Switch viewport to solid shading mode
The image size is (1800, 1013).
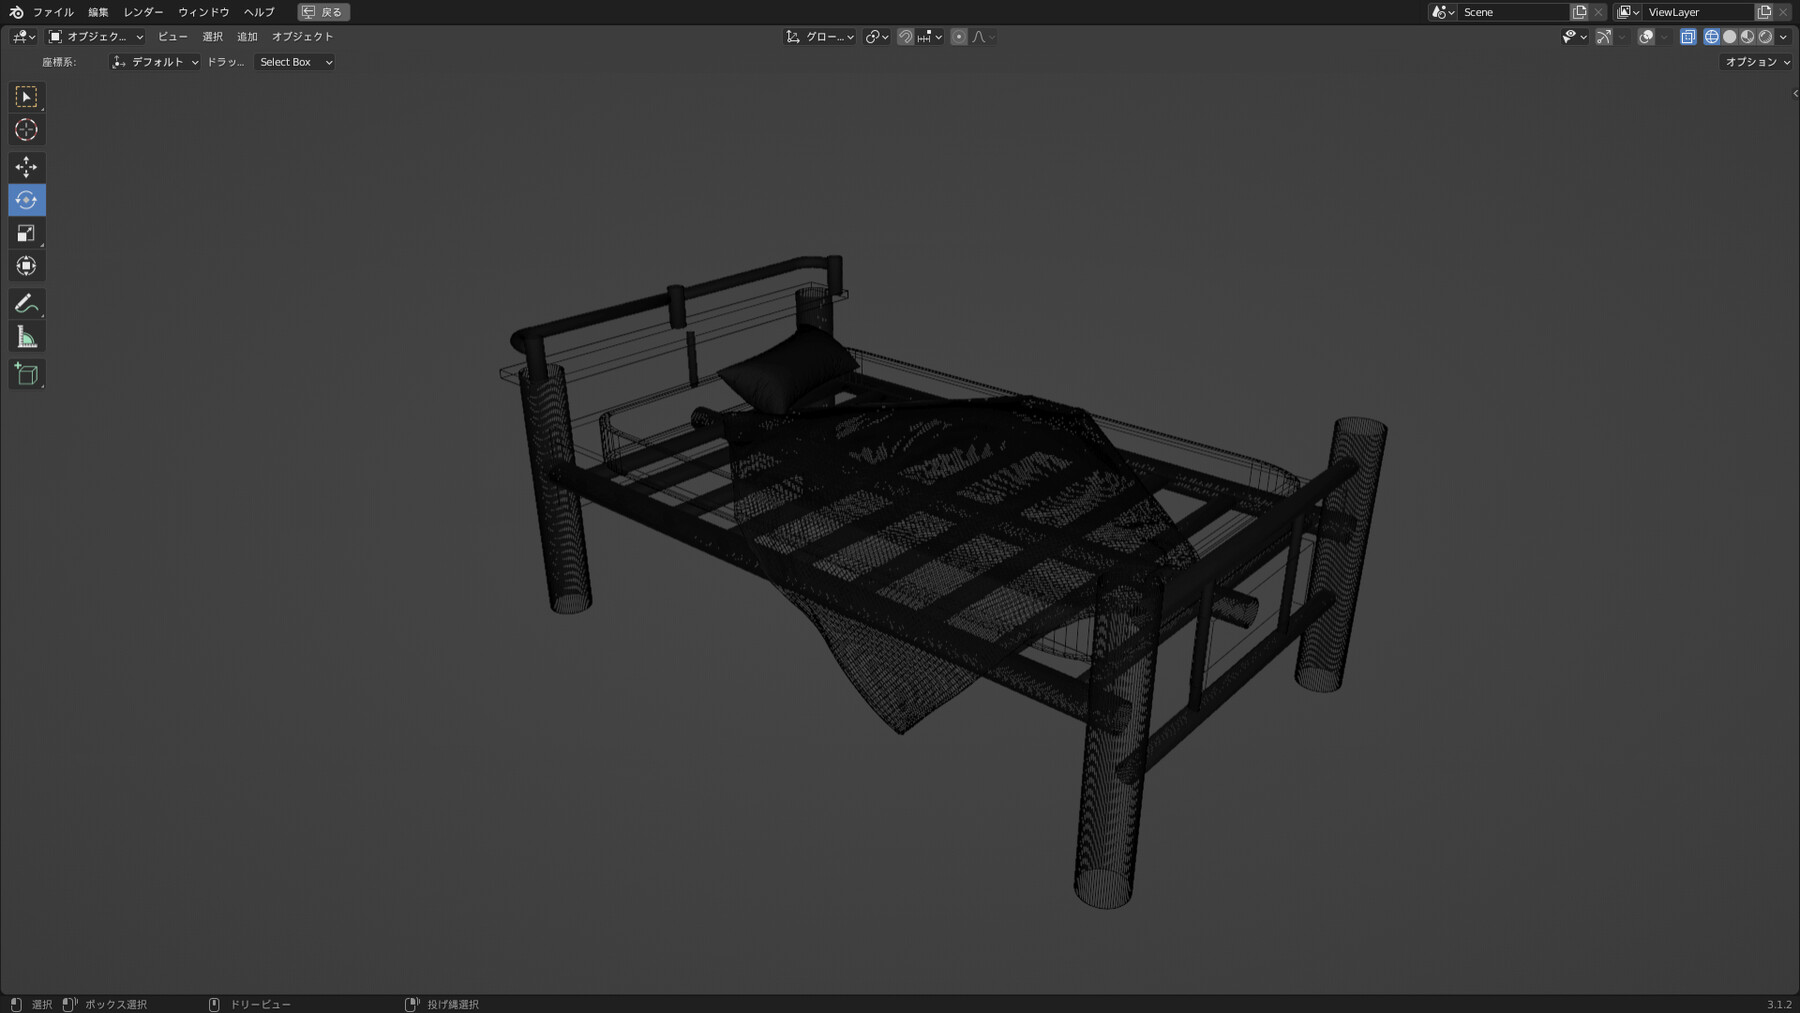1731,36
